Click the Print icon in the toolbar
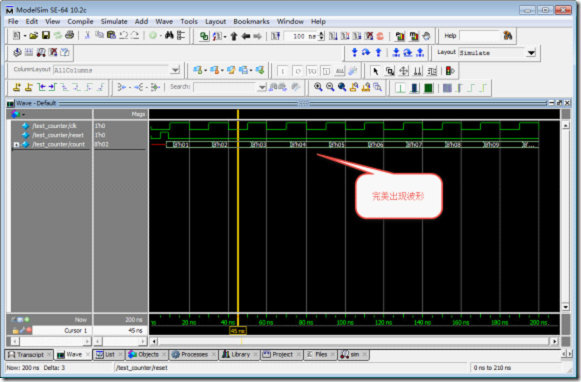The width and height of the screenshot is (581, 382). [69, 36]
